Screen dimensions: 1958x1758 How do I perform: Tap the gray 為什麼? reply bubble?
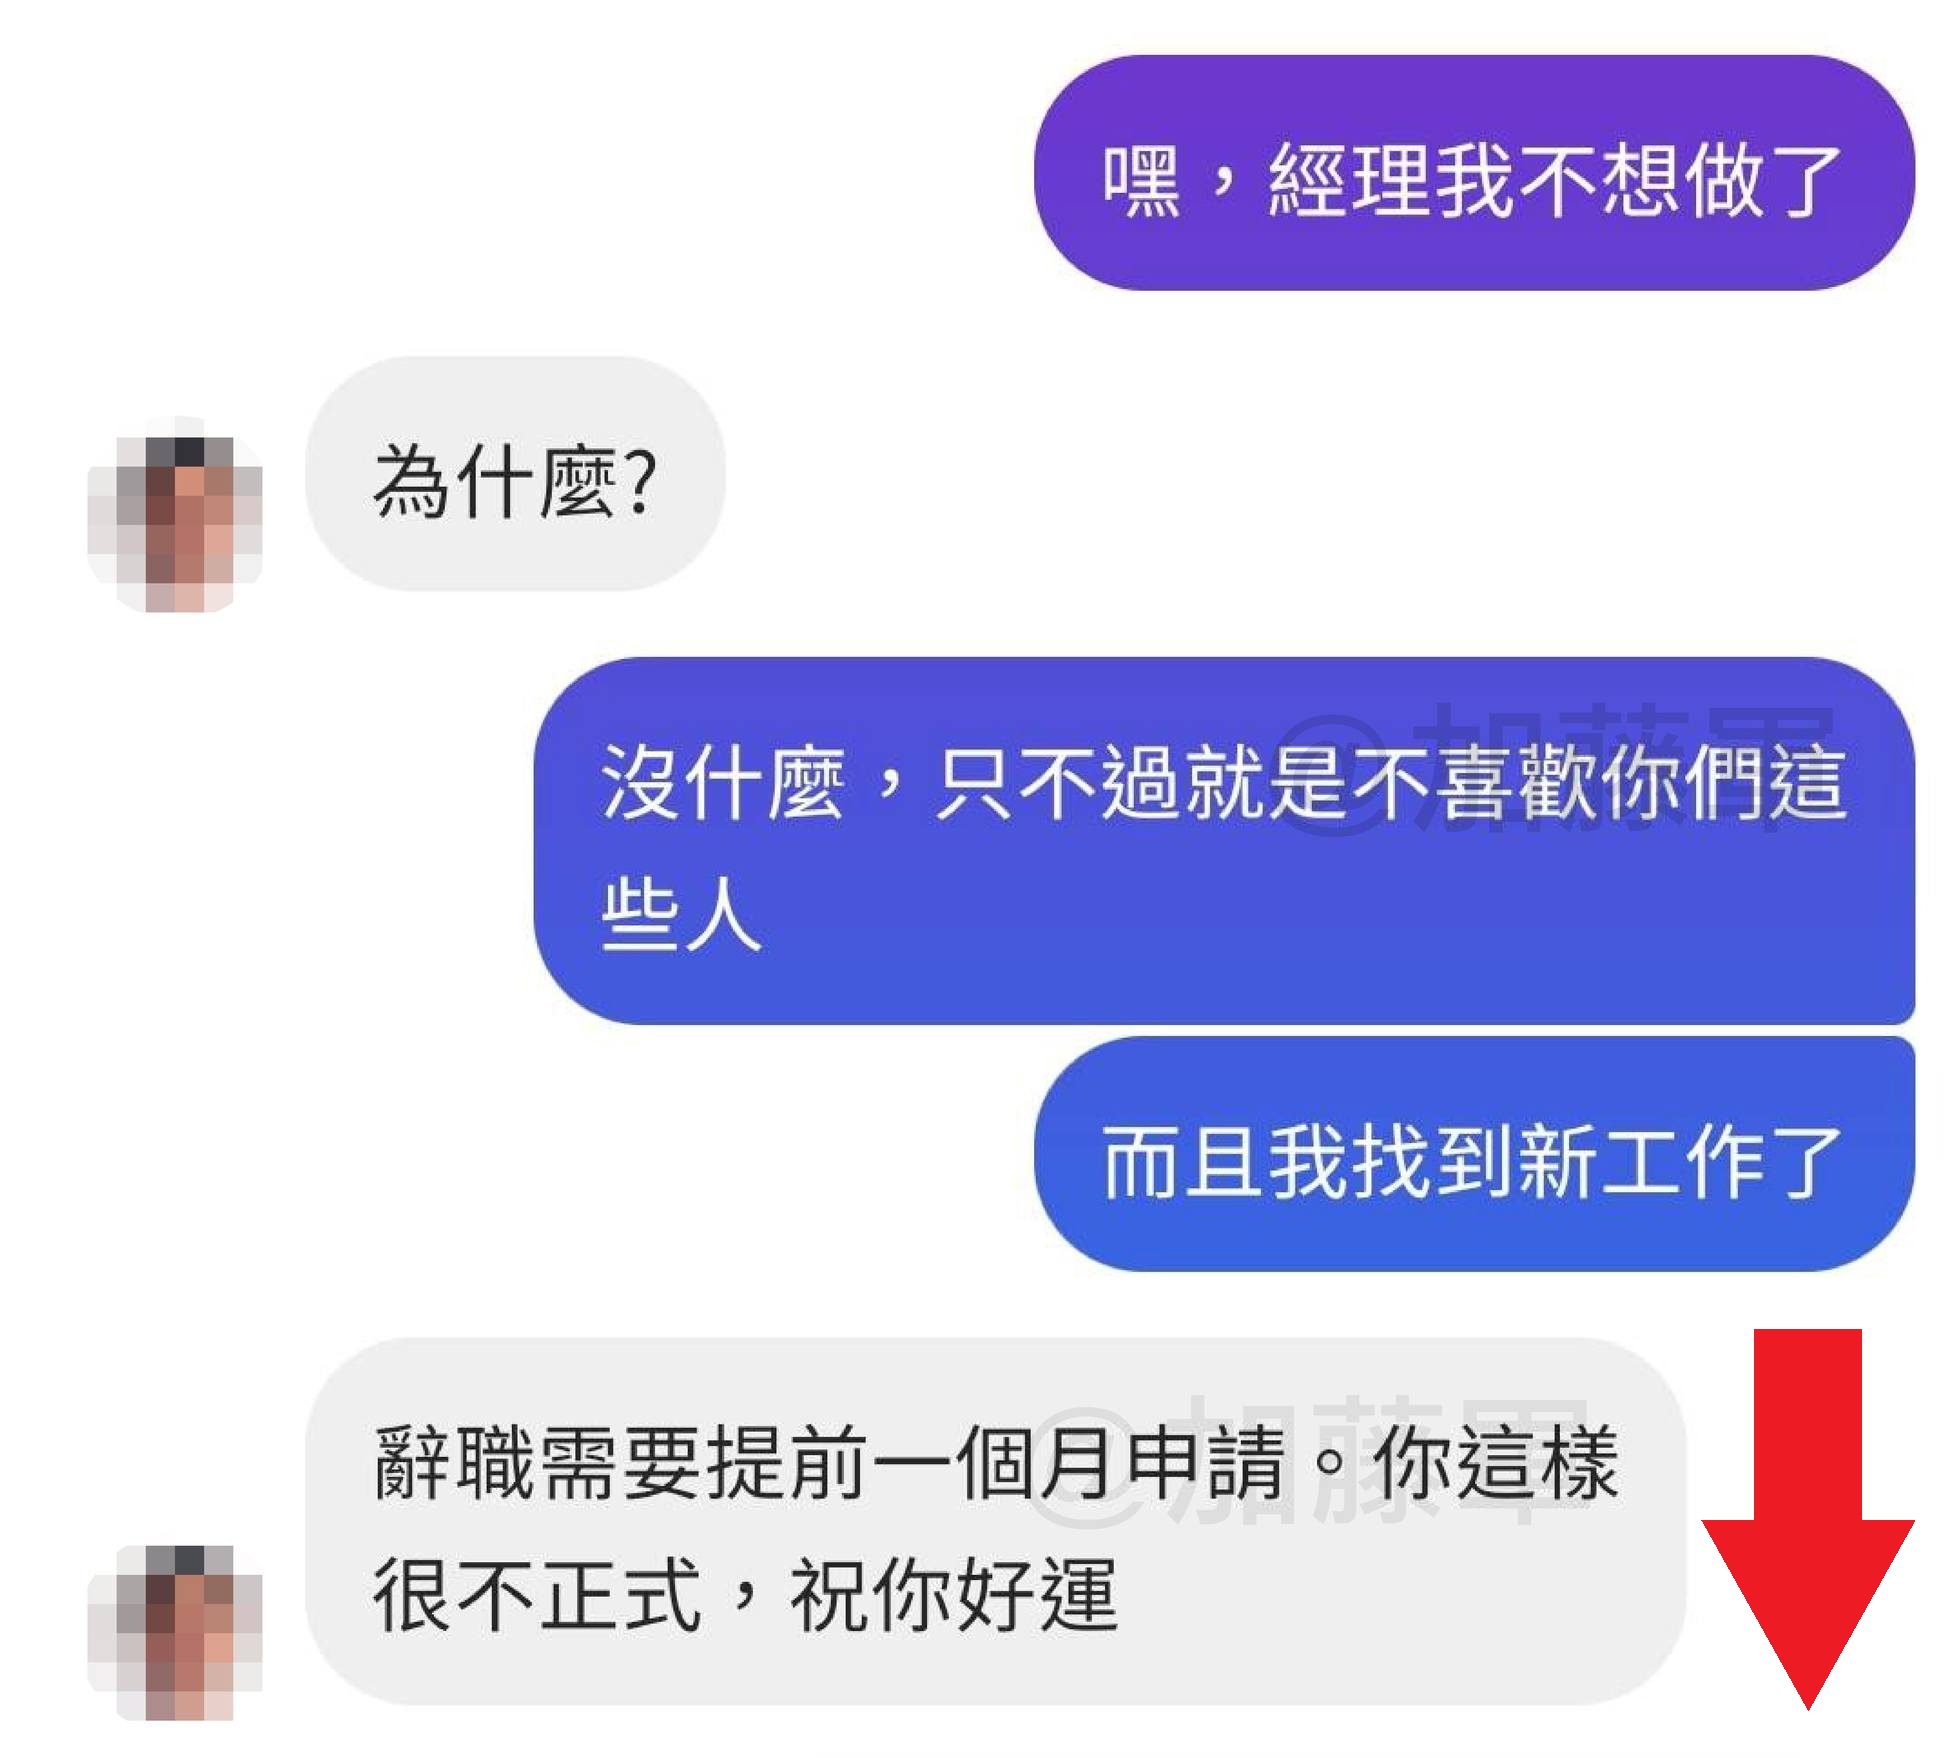[x=515, y=473]
